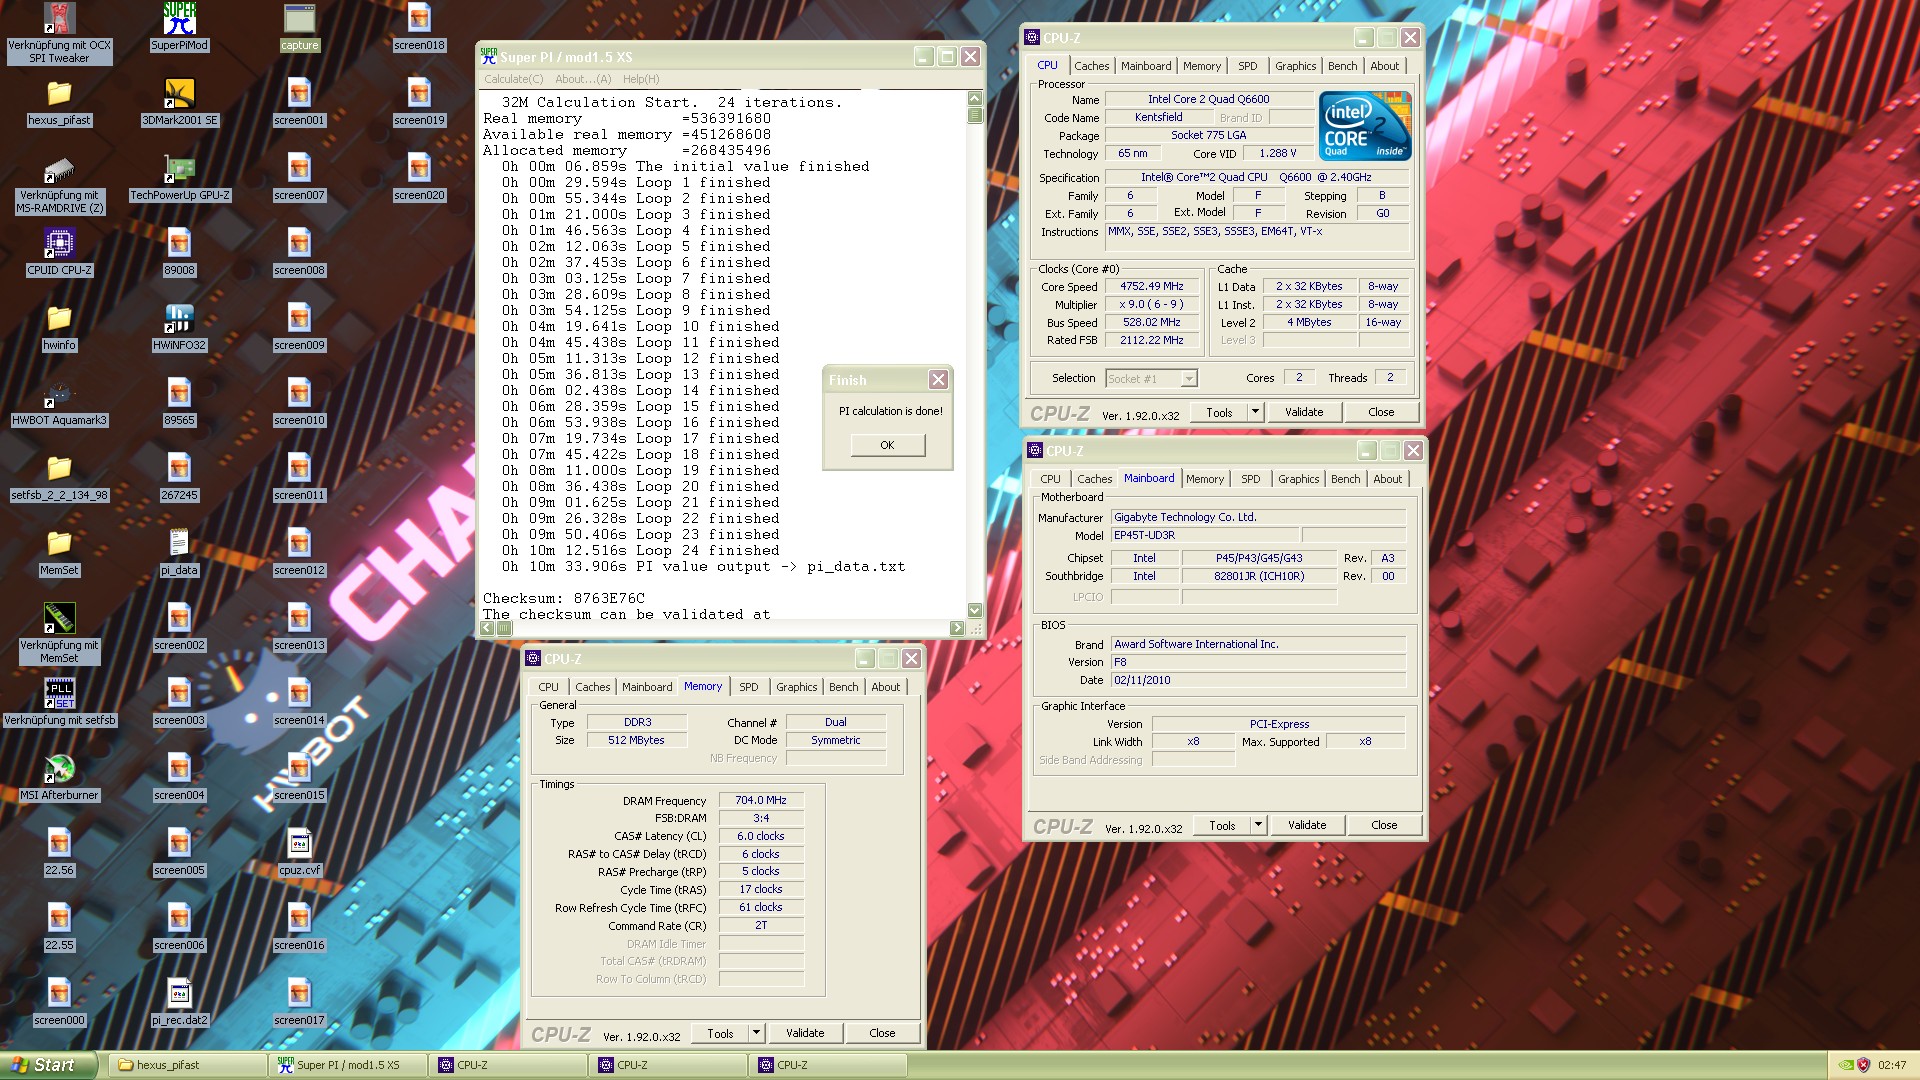The width and height of the screenshot is (1920, 1080).
Task: Click Close button in Mainboard CPU-Z window
Action: click(x=1384, y=825)
